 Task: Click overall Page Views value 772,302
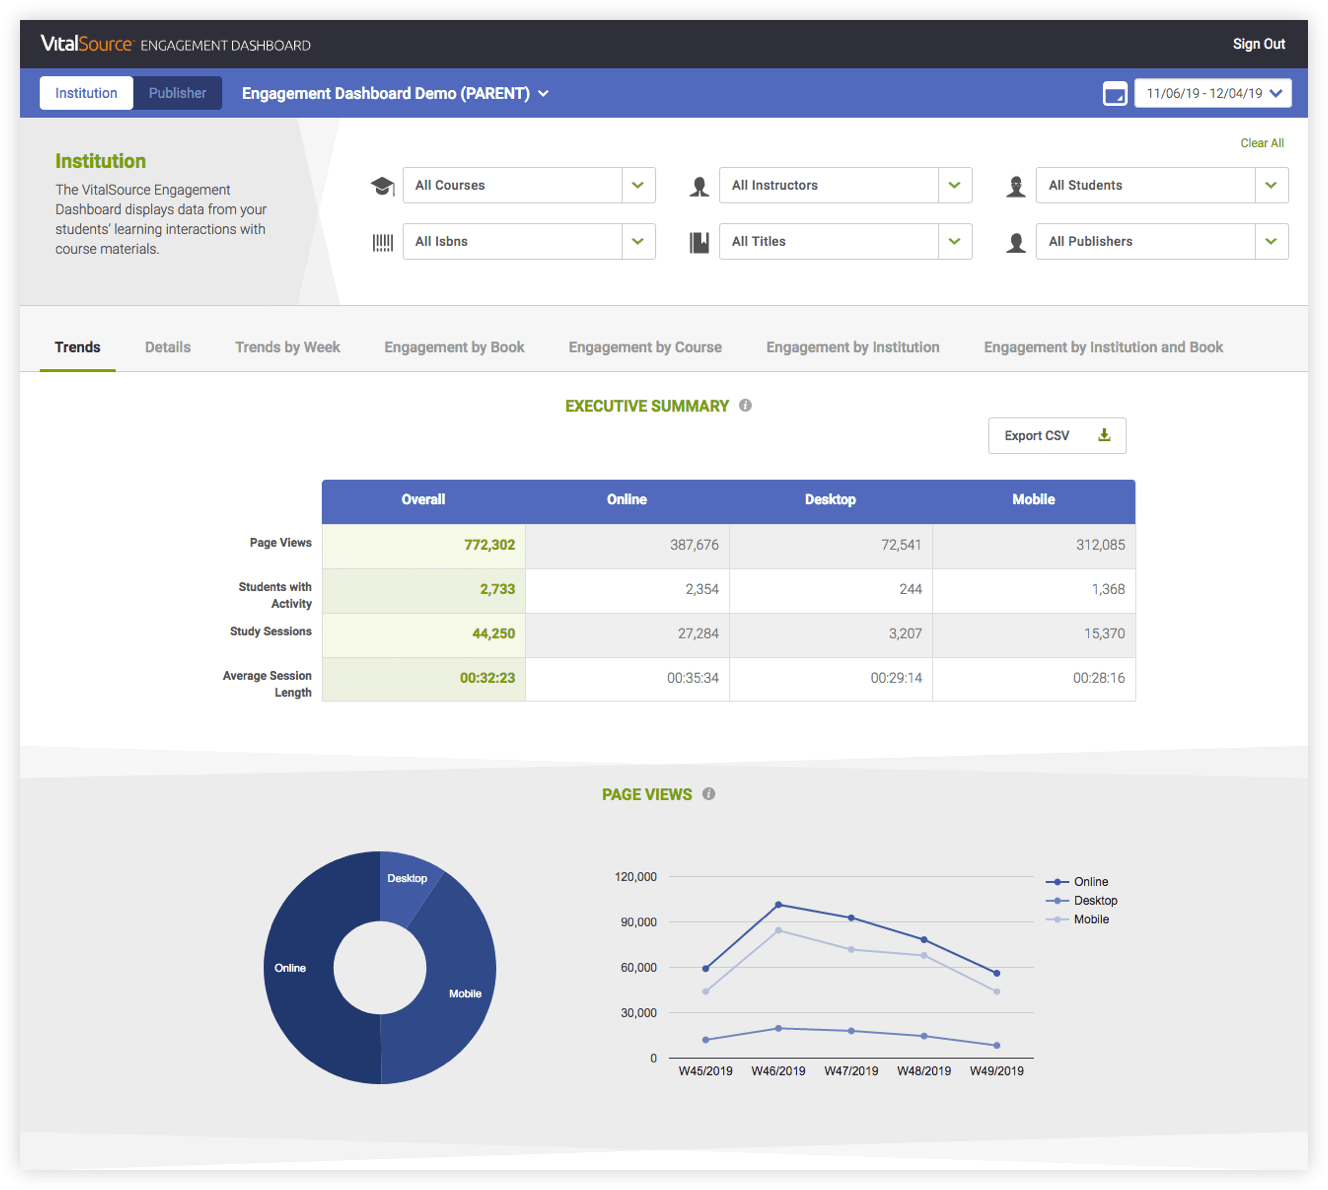click(x=490, y=545)
